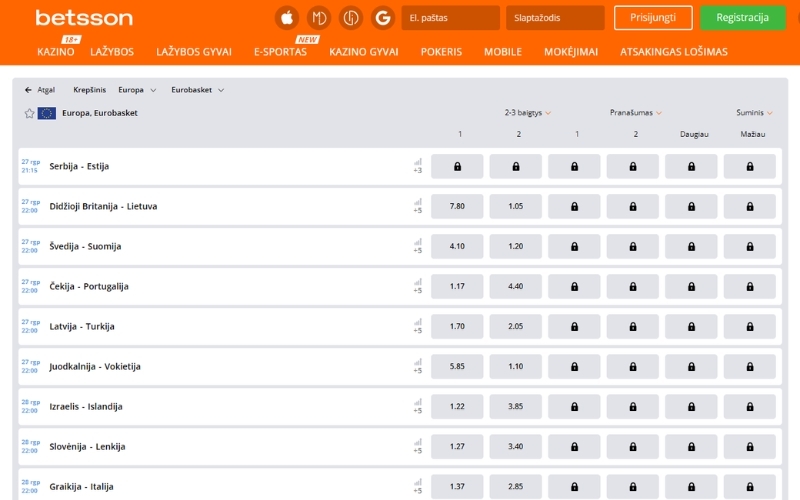Sign in with Google icon
800x500 pixels.
[x=383, y=18]
